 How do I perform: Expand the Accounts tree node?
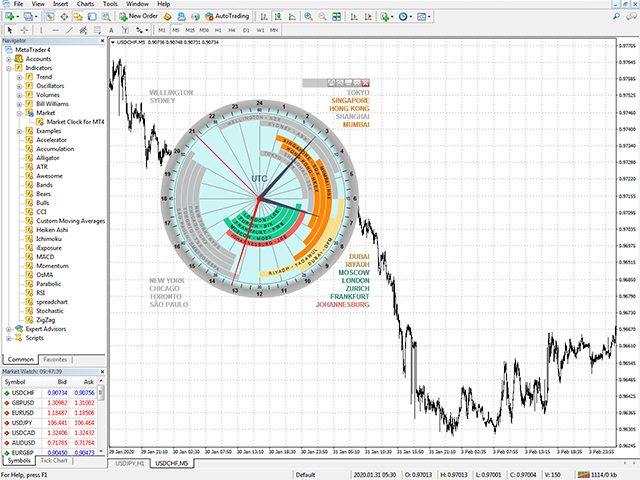(9, 59)
